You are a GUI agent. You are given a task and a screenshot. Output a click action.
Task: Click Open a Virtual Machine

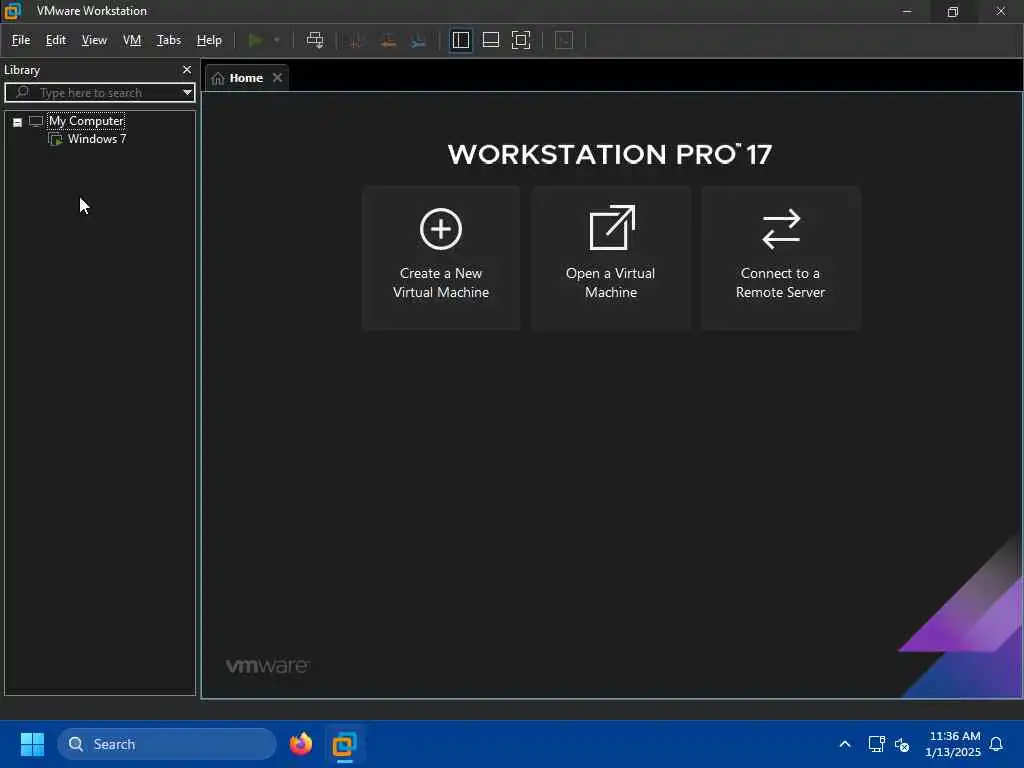pos(611,258)
